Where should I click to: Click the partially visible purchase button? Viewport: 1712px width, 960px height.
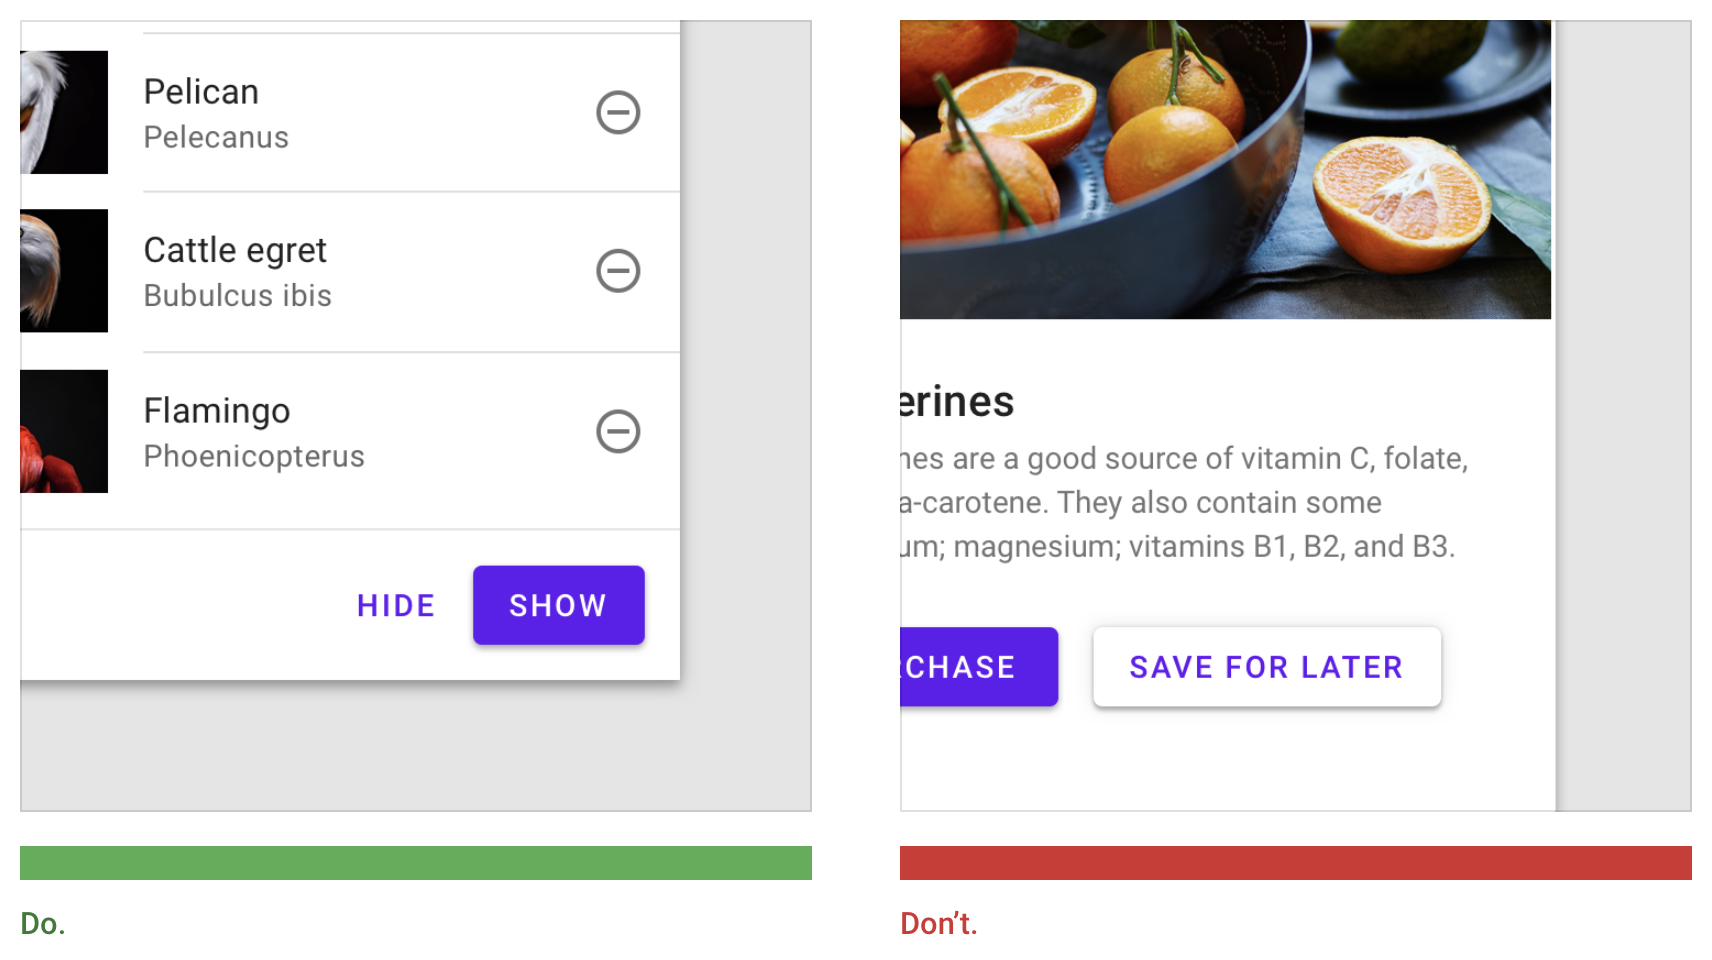[979, 667]
